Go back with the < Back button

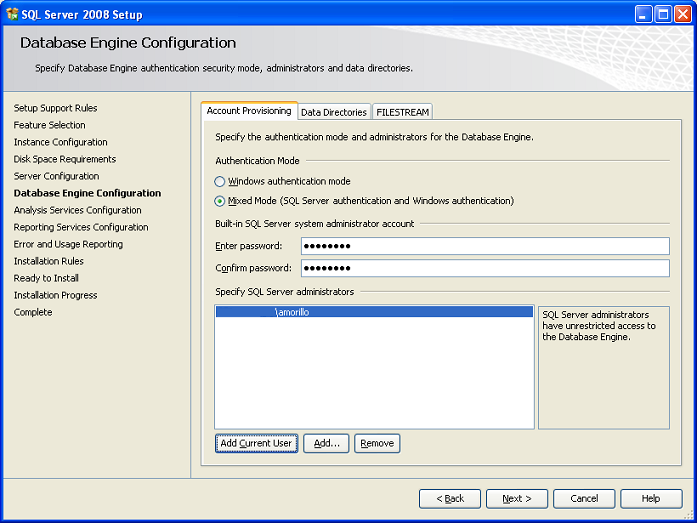[x=450, y=499]
